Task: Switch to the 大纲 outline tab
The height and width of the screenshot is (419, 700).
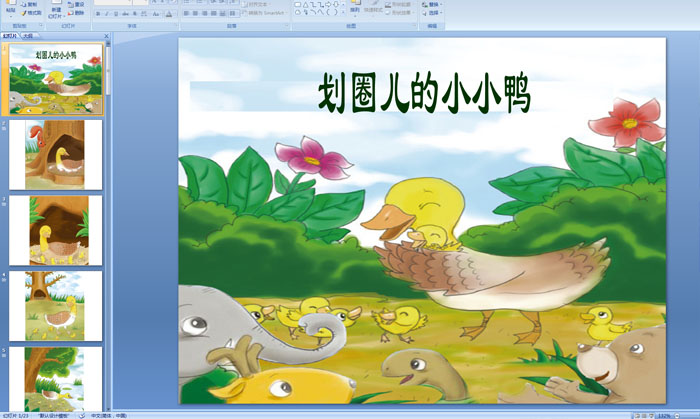Action: click(28, 36)
